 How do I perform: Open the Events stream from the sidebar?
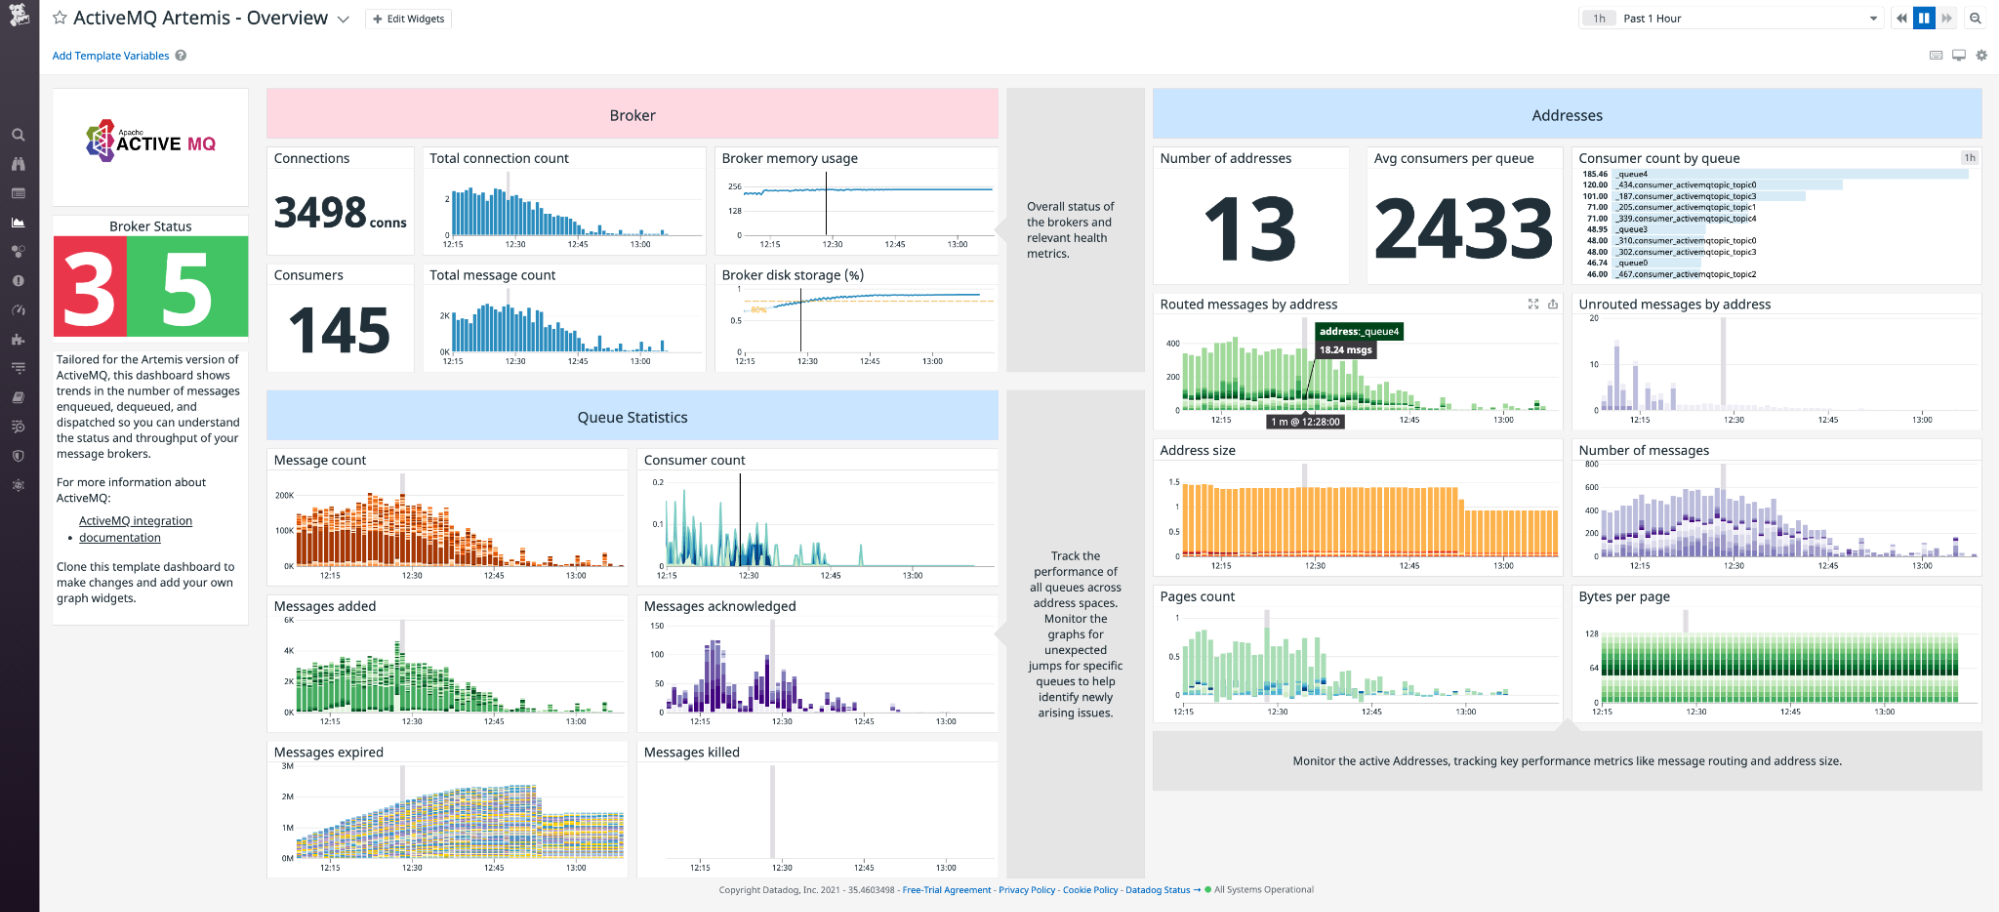18,193
